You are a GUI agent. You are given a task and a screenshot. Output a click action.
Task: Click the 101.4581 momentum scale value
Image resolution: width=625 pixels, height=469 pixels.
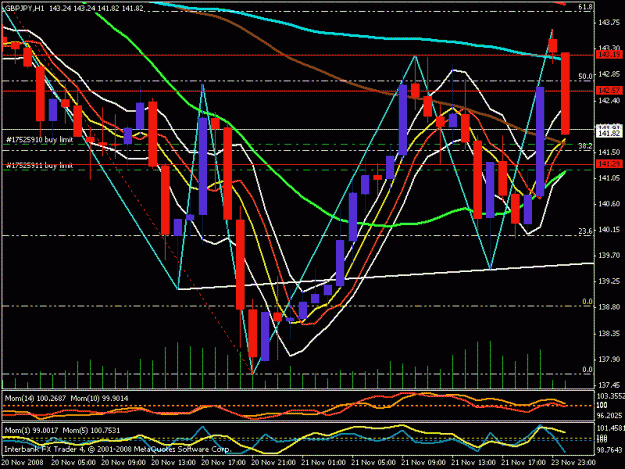coord(610,429)
